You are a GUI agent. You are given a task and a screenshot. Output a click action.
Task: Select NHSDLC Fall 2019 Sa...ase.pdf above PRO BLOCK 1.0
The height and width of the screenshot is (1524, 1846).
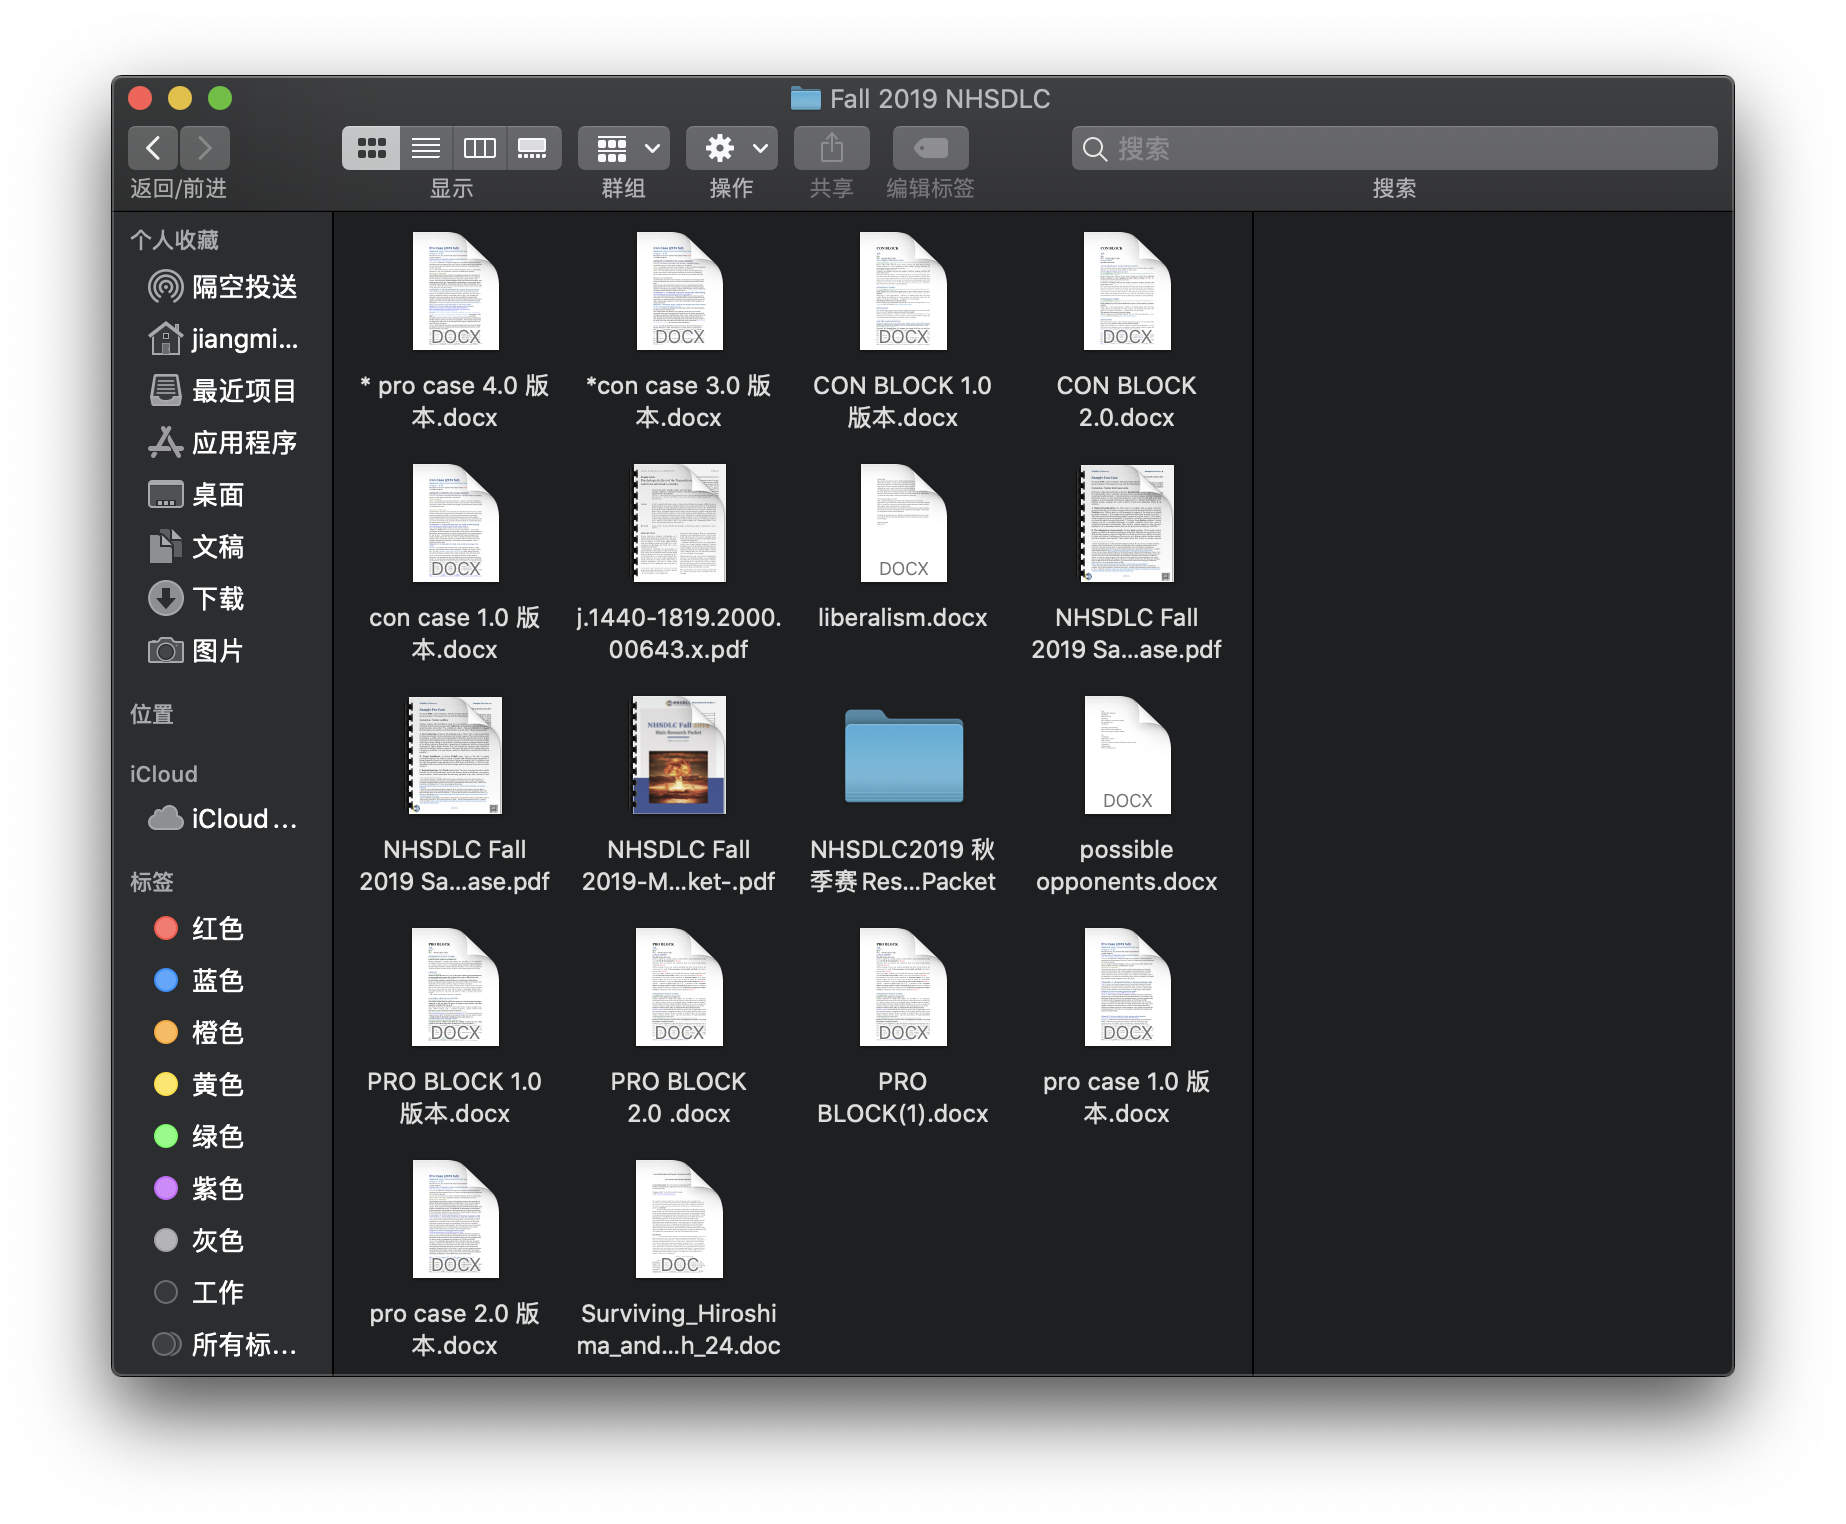(x=455, y=755)
